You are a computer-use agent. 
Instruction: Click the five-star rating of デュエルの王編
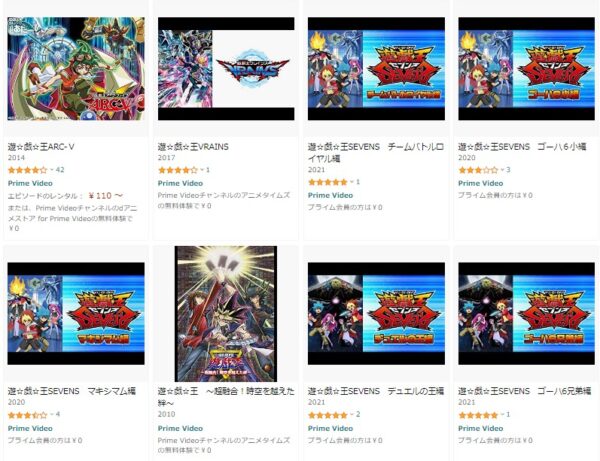328,415
